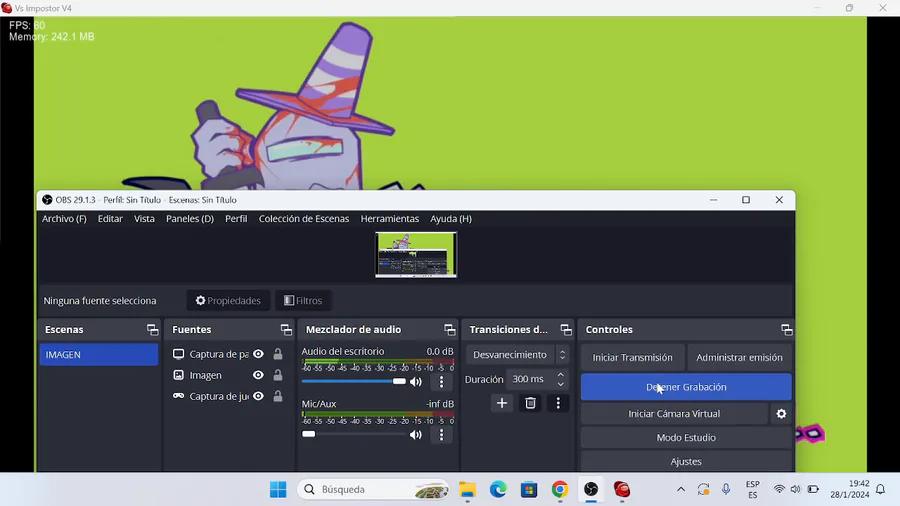Switch to Vs Impostor taskbar icon
Viewport: 900px width, 506px height.
(x=622, y=489)
